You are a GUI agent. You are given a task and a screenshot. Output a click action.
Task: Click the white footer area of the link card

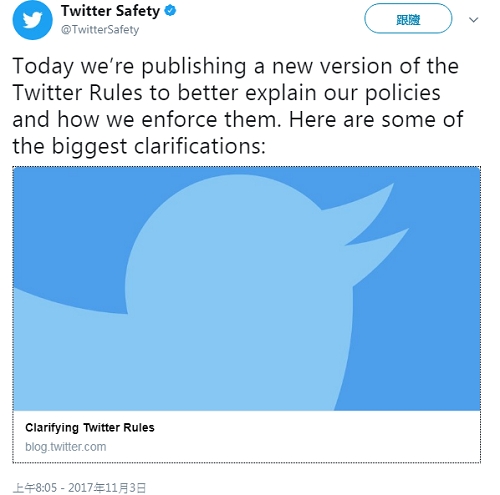(x=247, y=436)
